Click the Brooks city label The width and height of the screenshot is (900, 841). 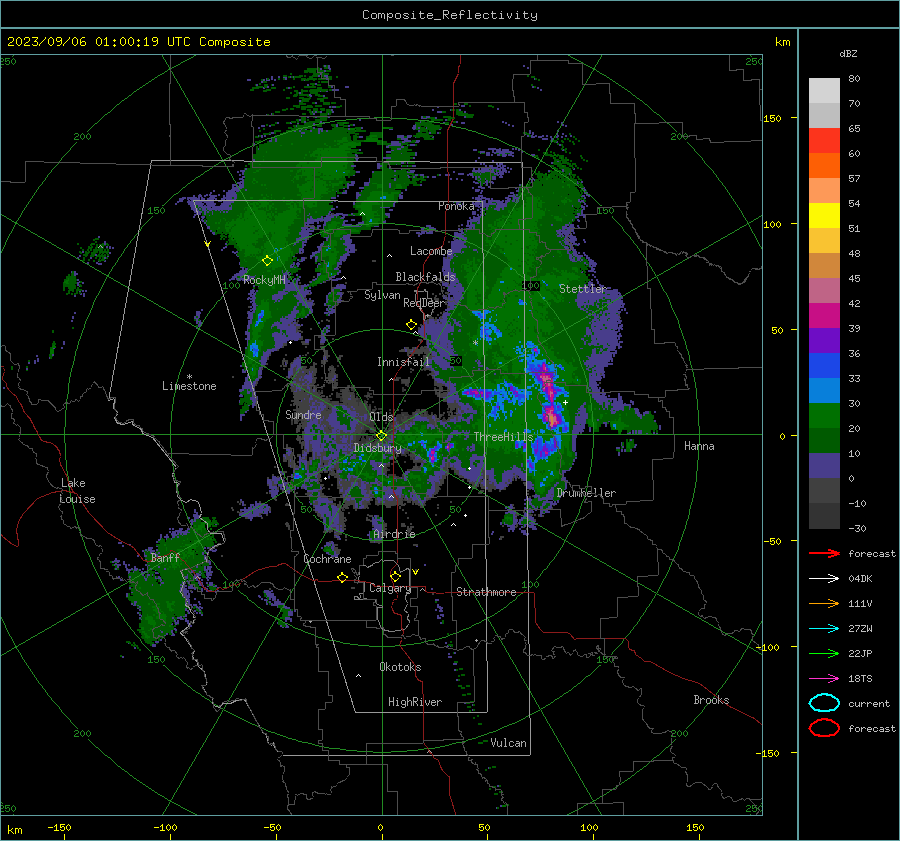711,700
